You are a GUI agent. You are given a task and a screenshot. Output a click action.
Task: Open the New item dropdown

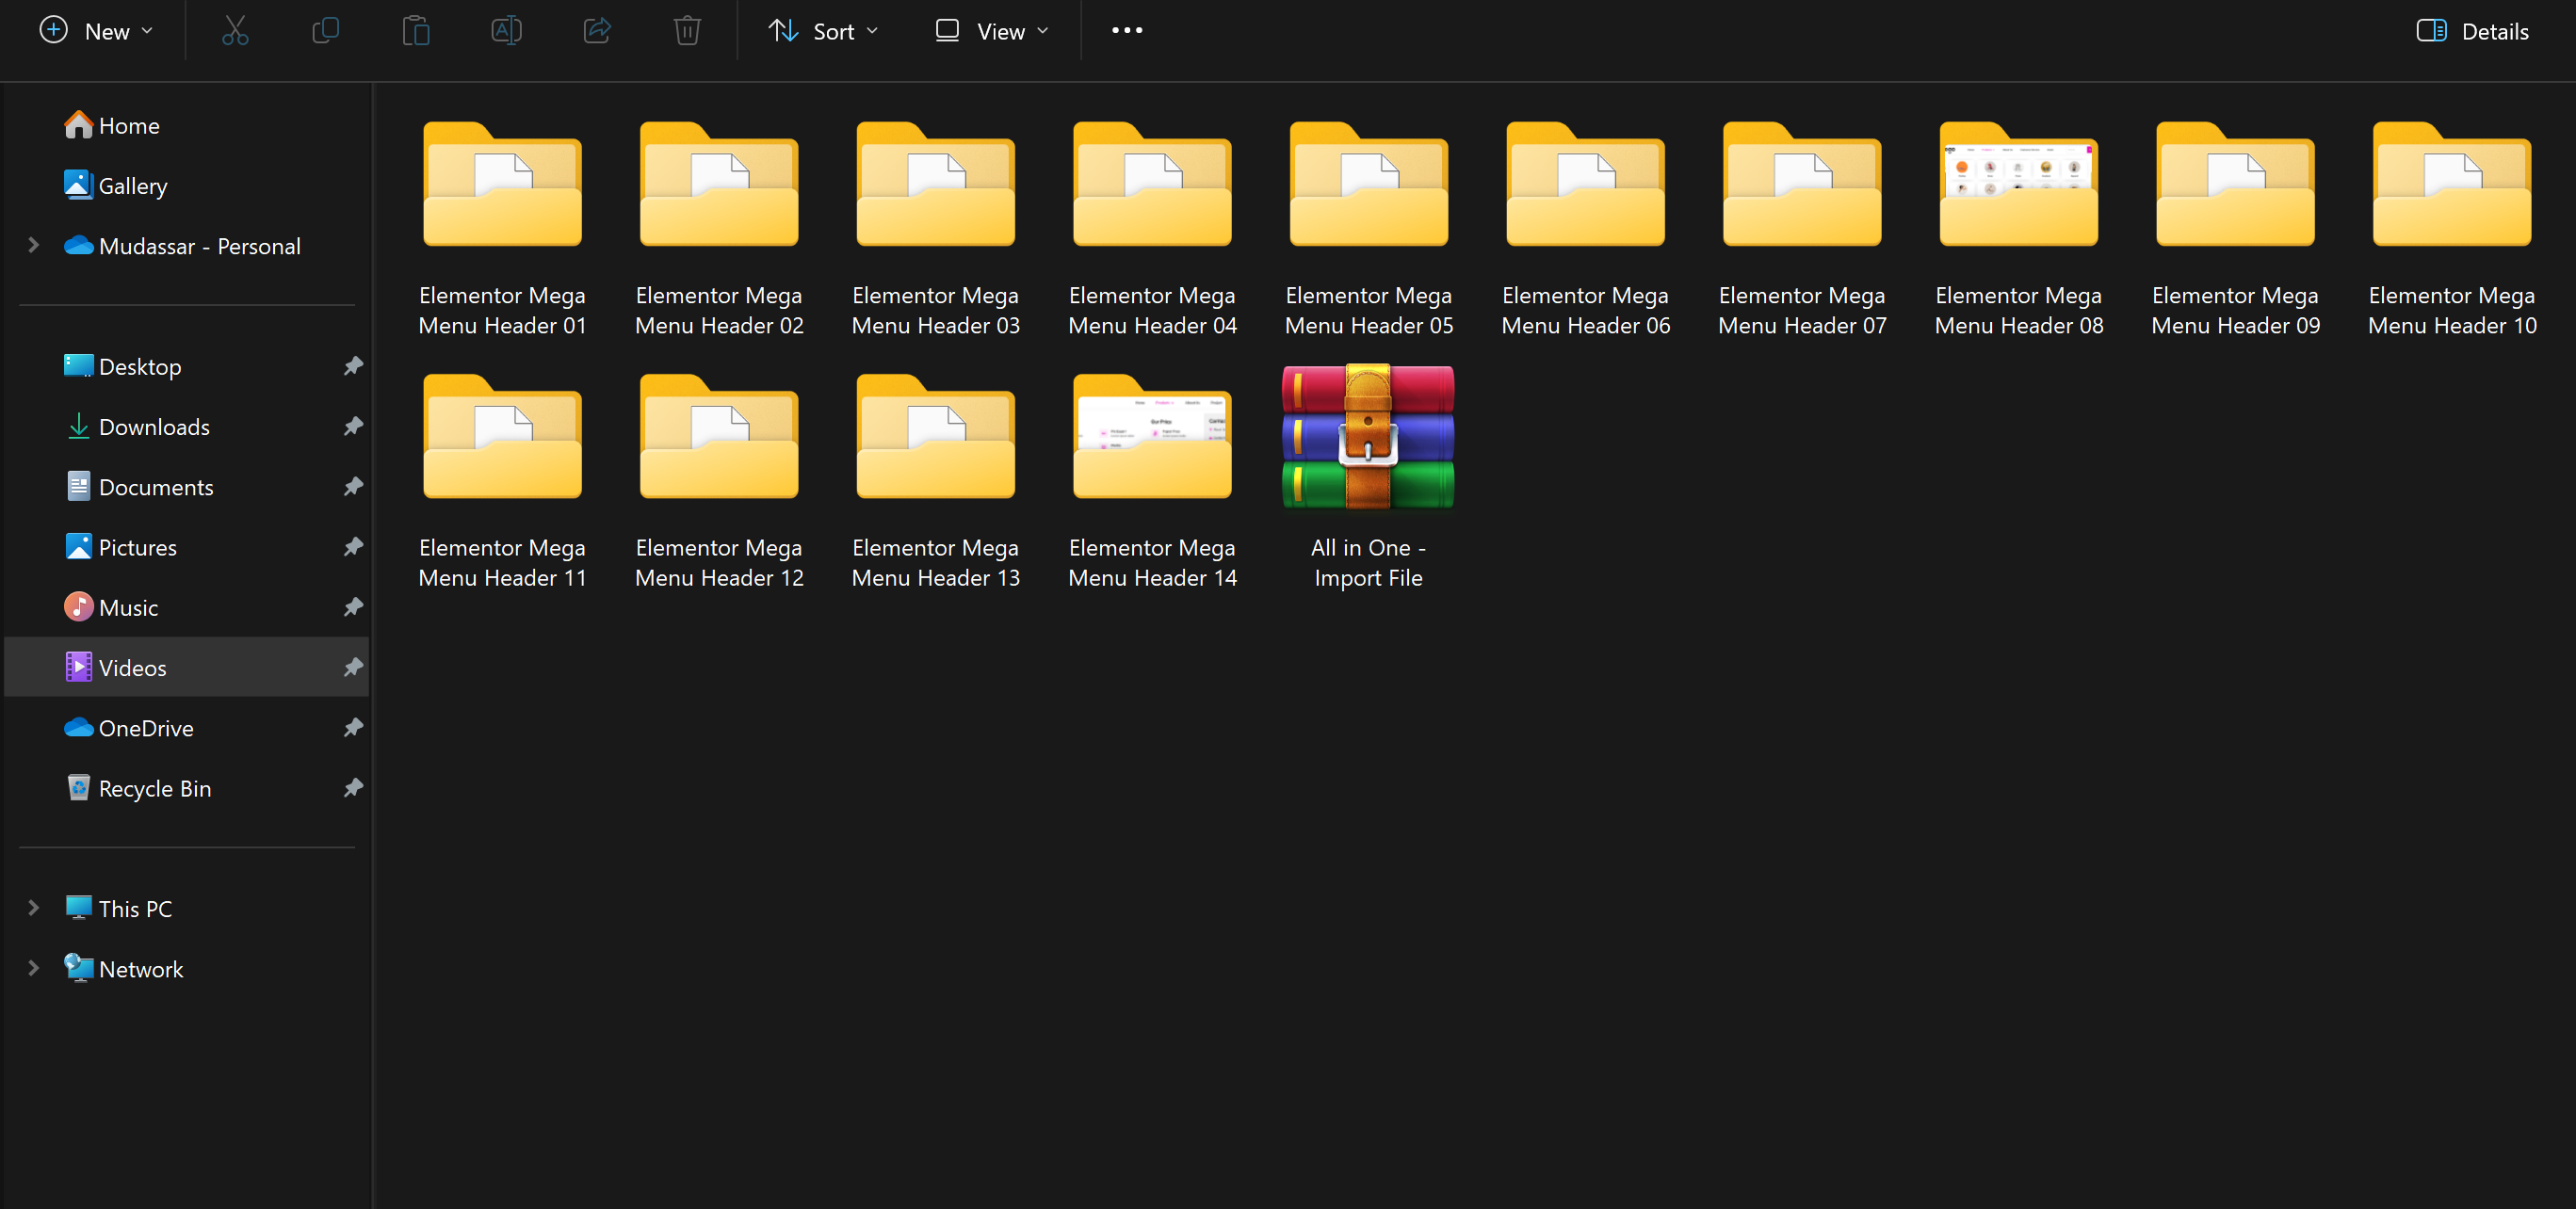[97, 31]
